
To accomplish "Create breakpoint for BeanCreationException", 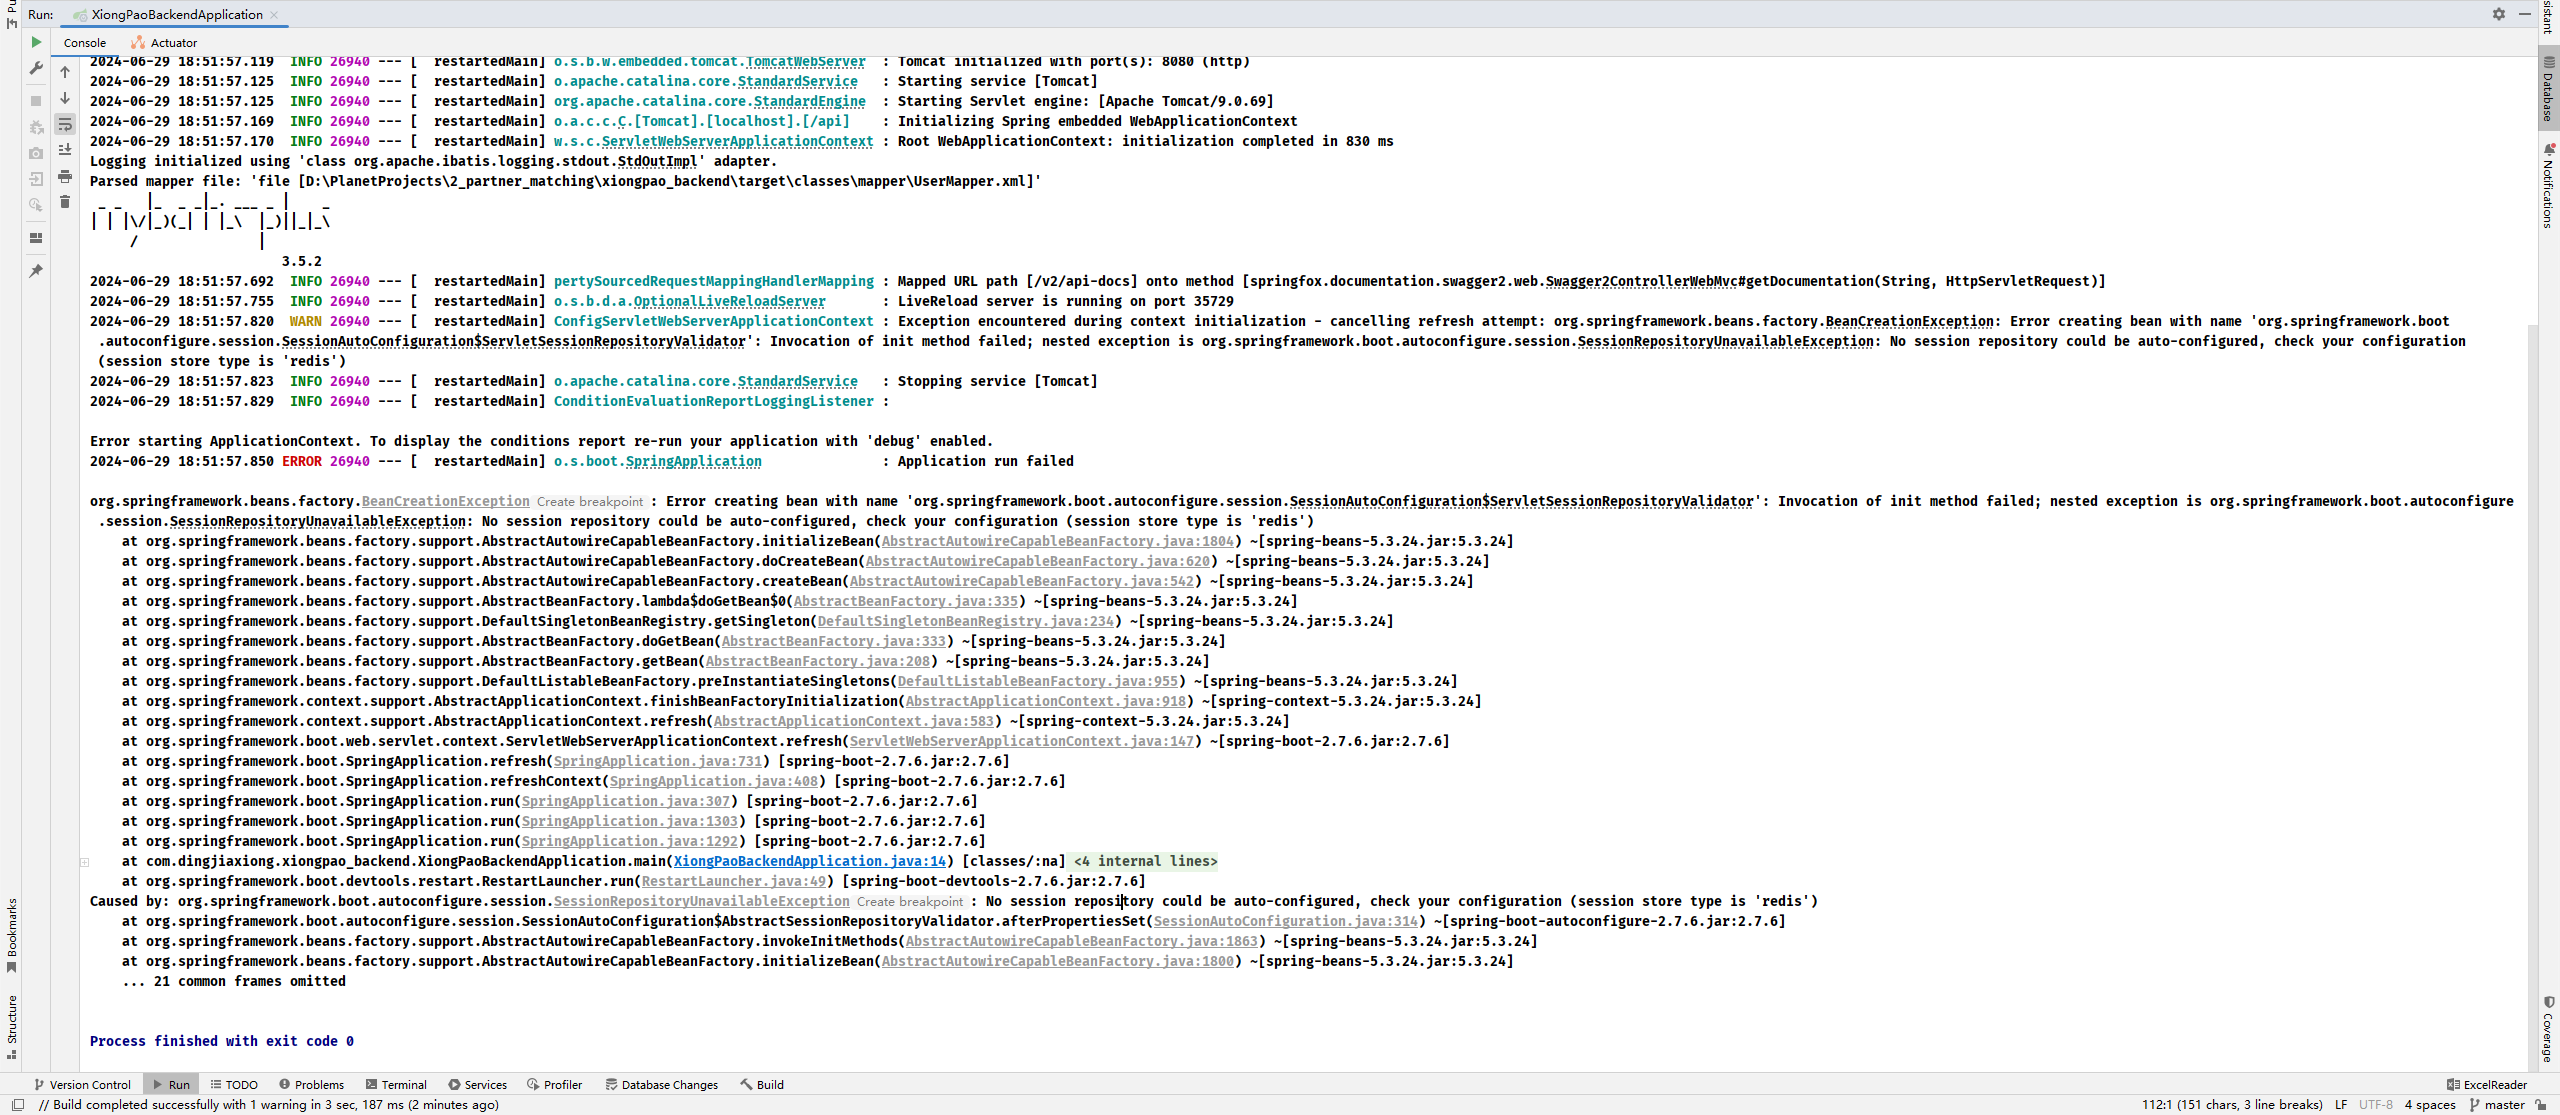I will point(590,502).
